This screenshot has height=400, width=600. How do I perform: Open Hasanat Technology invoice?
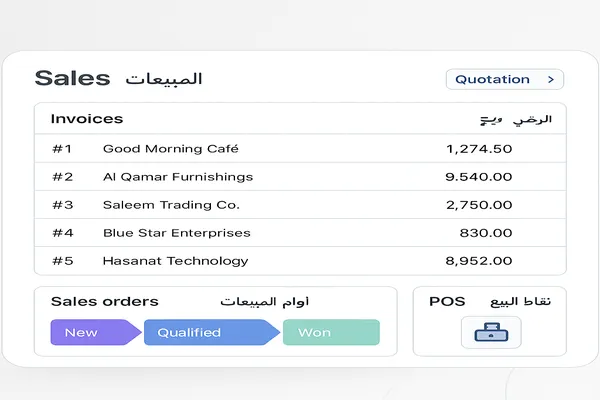coord(175,261)
